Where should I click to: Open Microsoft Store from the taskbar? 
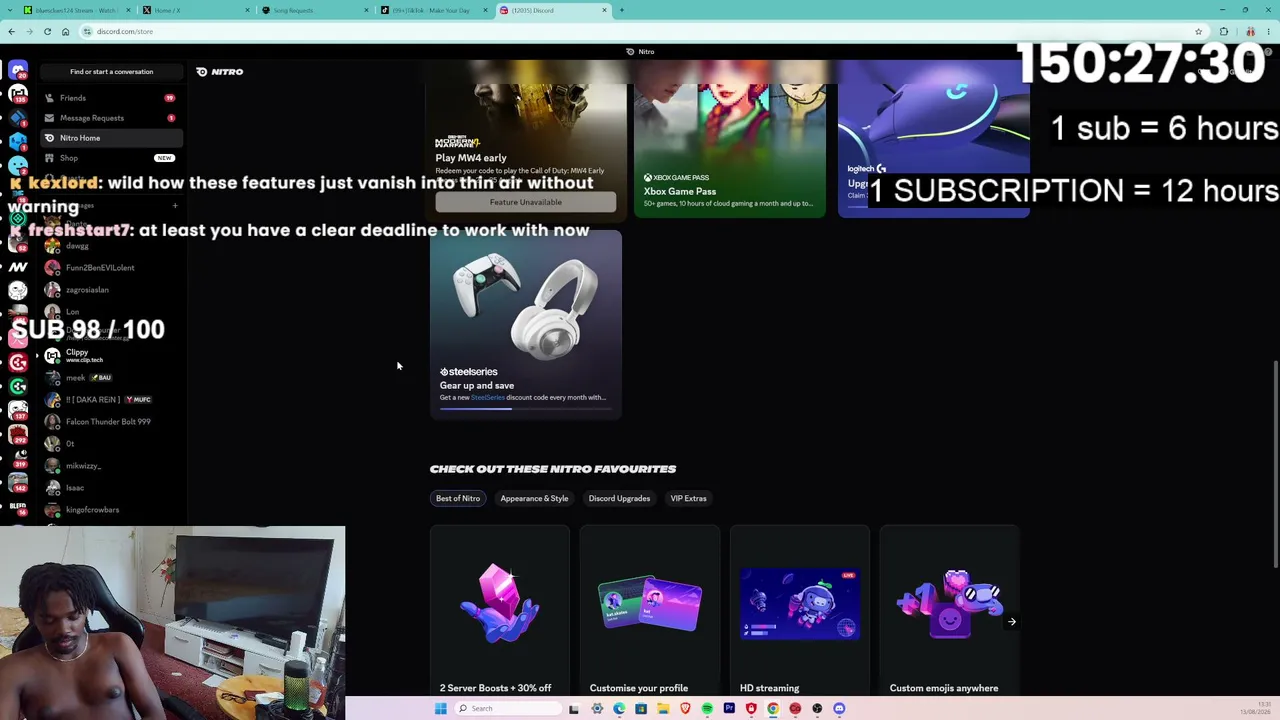click(x=641, y=709)
